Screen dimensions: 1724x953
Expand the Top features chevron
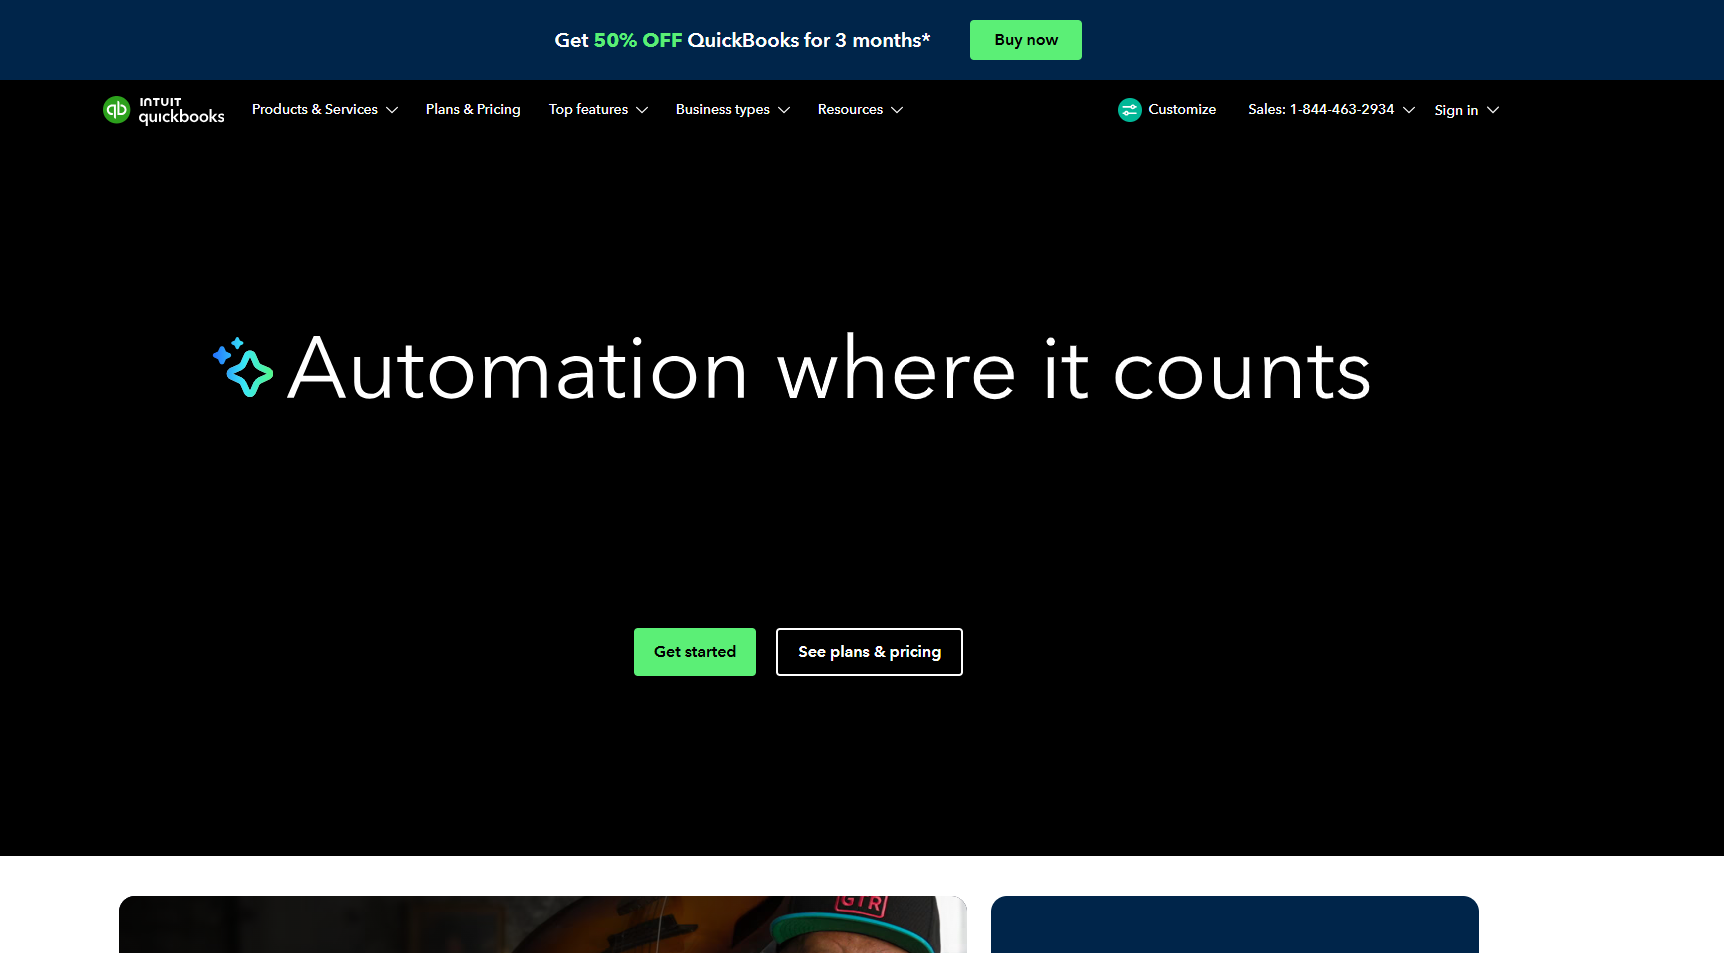pos(642,110)
